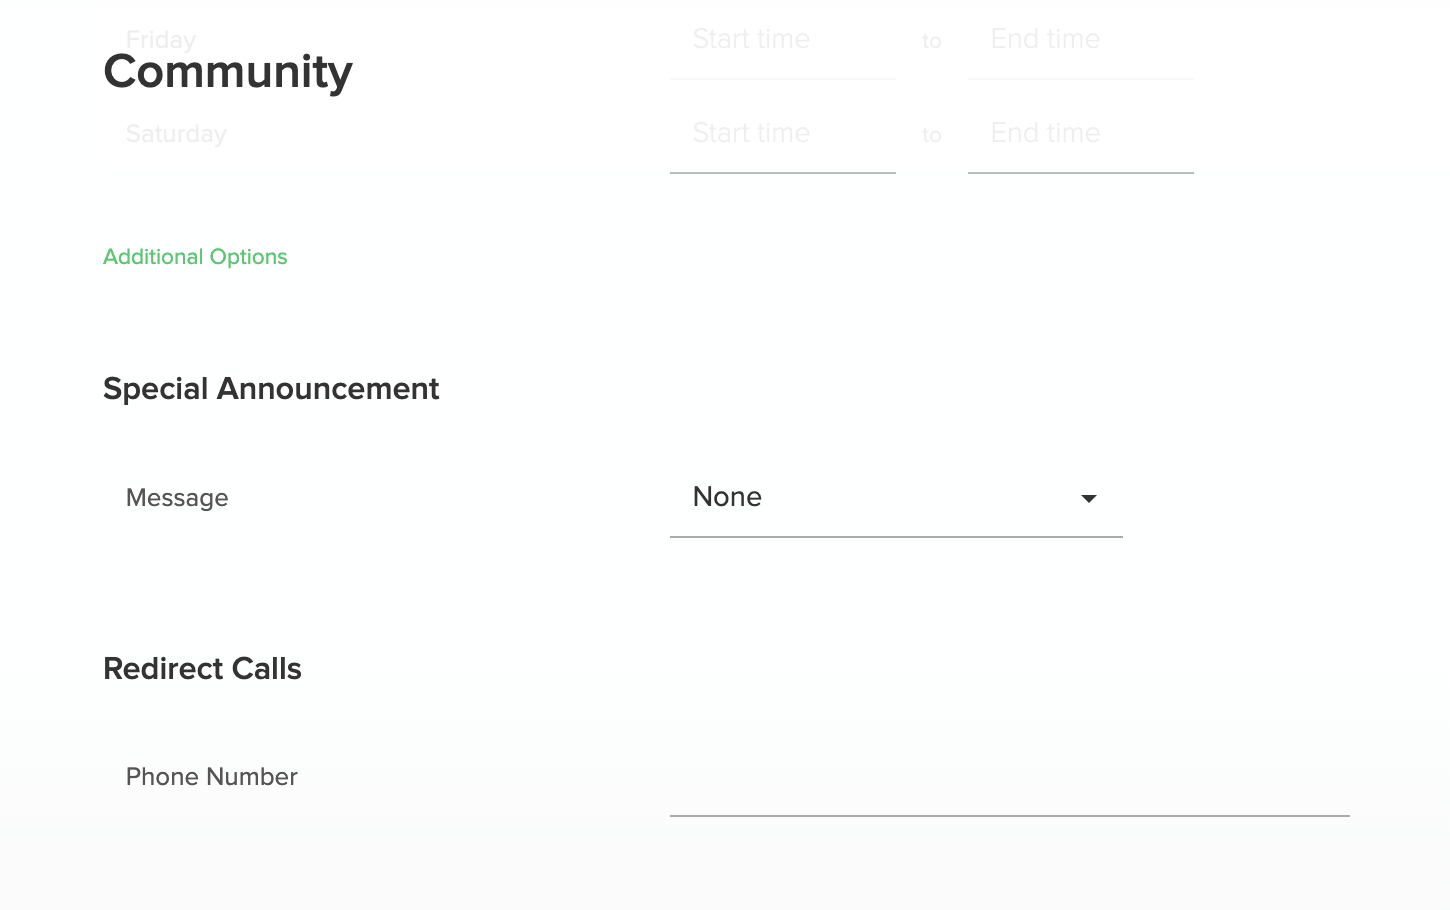1450x910 pixels.
Task: Select the Saturday schedule row label
Action: [176, 133]
